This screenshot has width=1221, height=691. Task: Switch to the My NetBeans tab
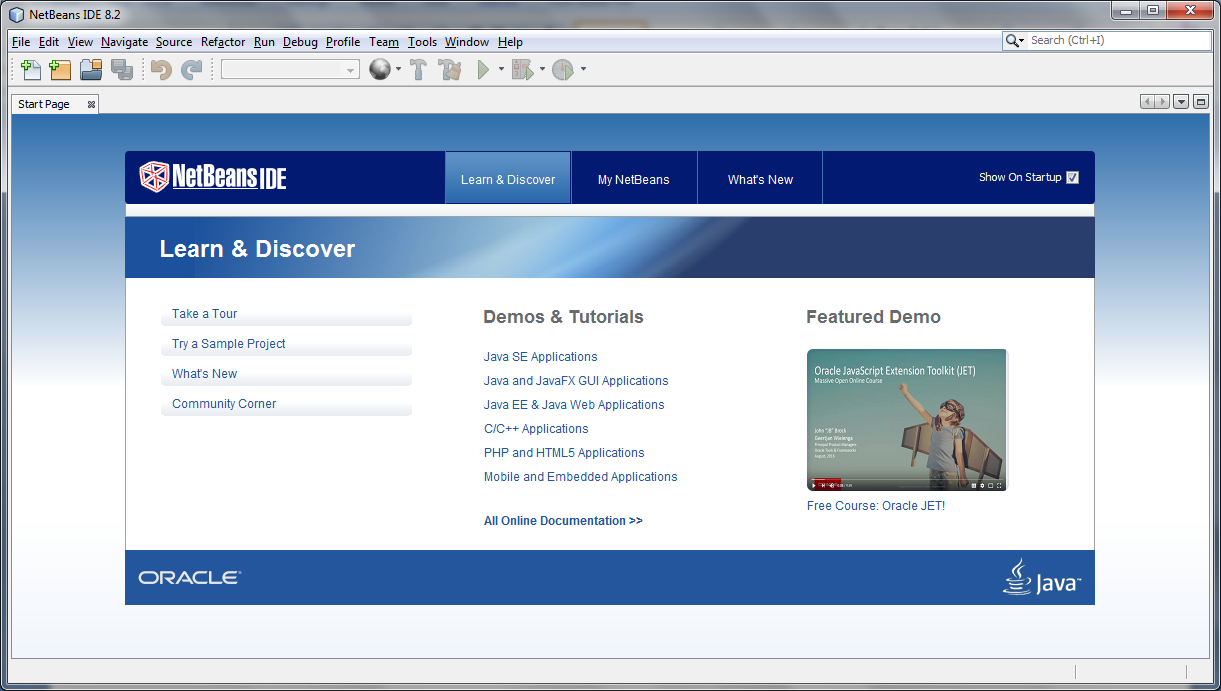634,179
